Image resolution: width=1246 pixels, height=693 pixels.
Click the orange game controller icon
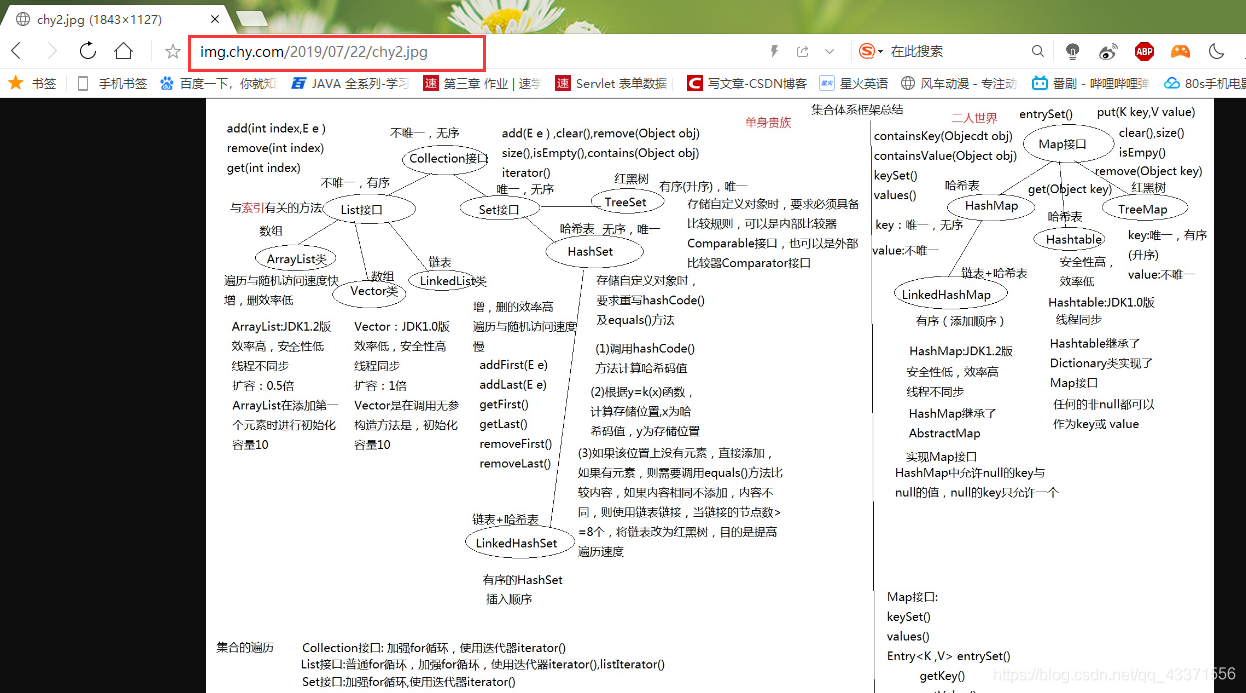pyautogui.click(x=1180, y=51)
